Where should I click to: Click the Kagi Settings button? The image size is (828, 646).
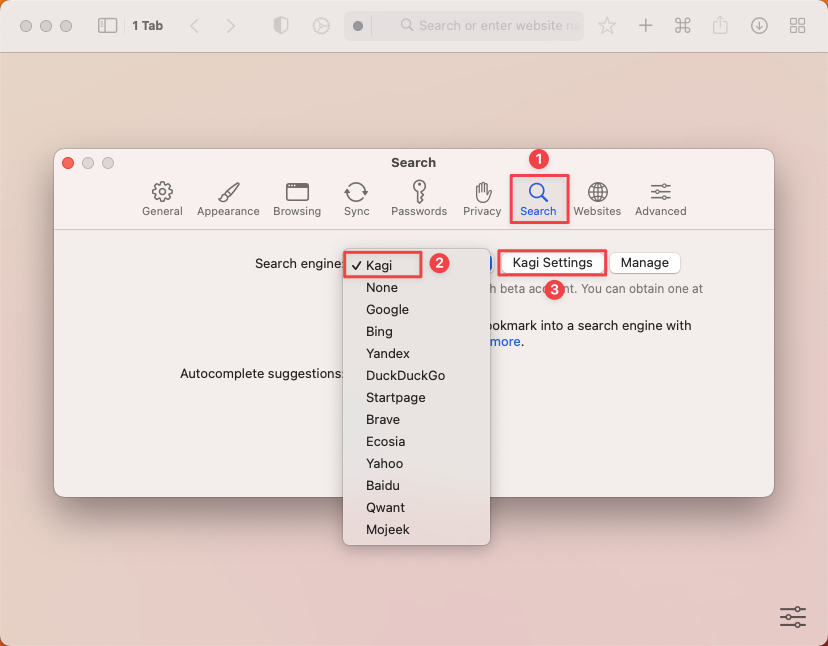[552, 263]
